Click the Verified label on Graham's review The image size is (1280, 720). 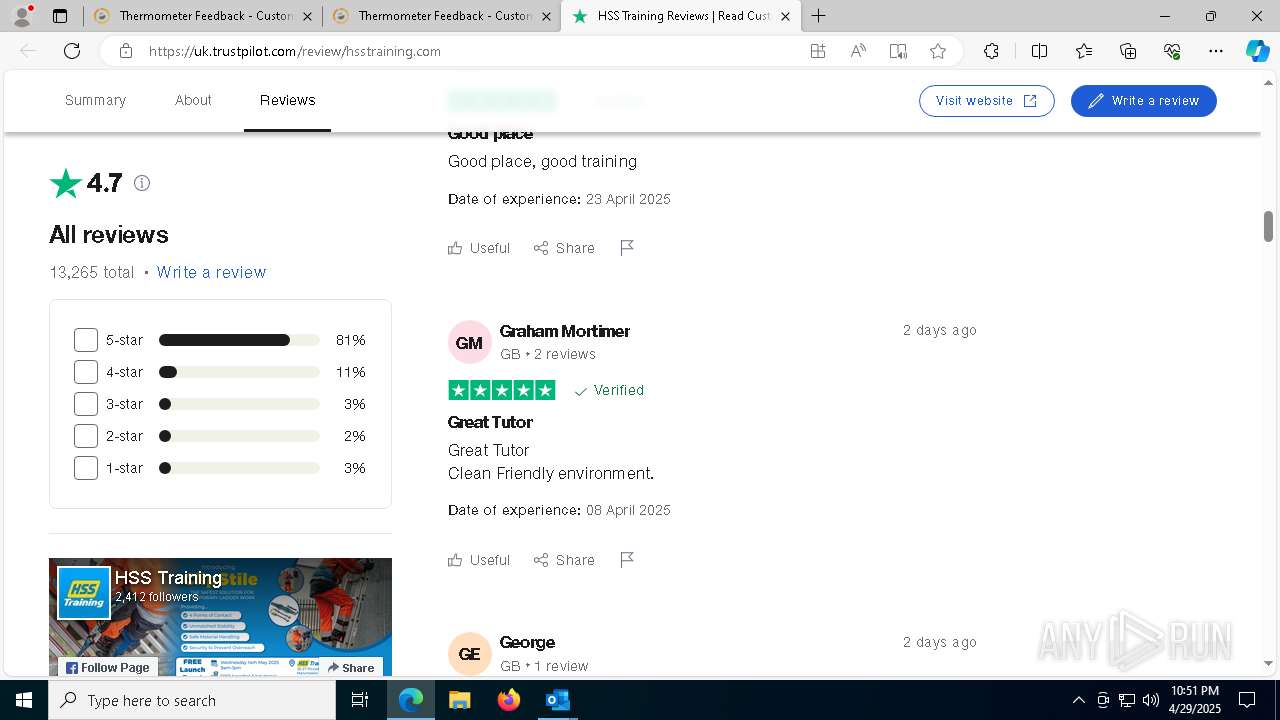click(609, 390)
